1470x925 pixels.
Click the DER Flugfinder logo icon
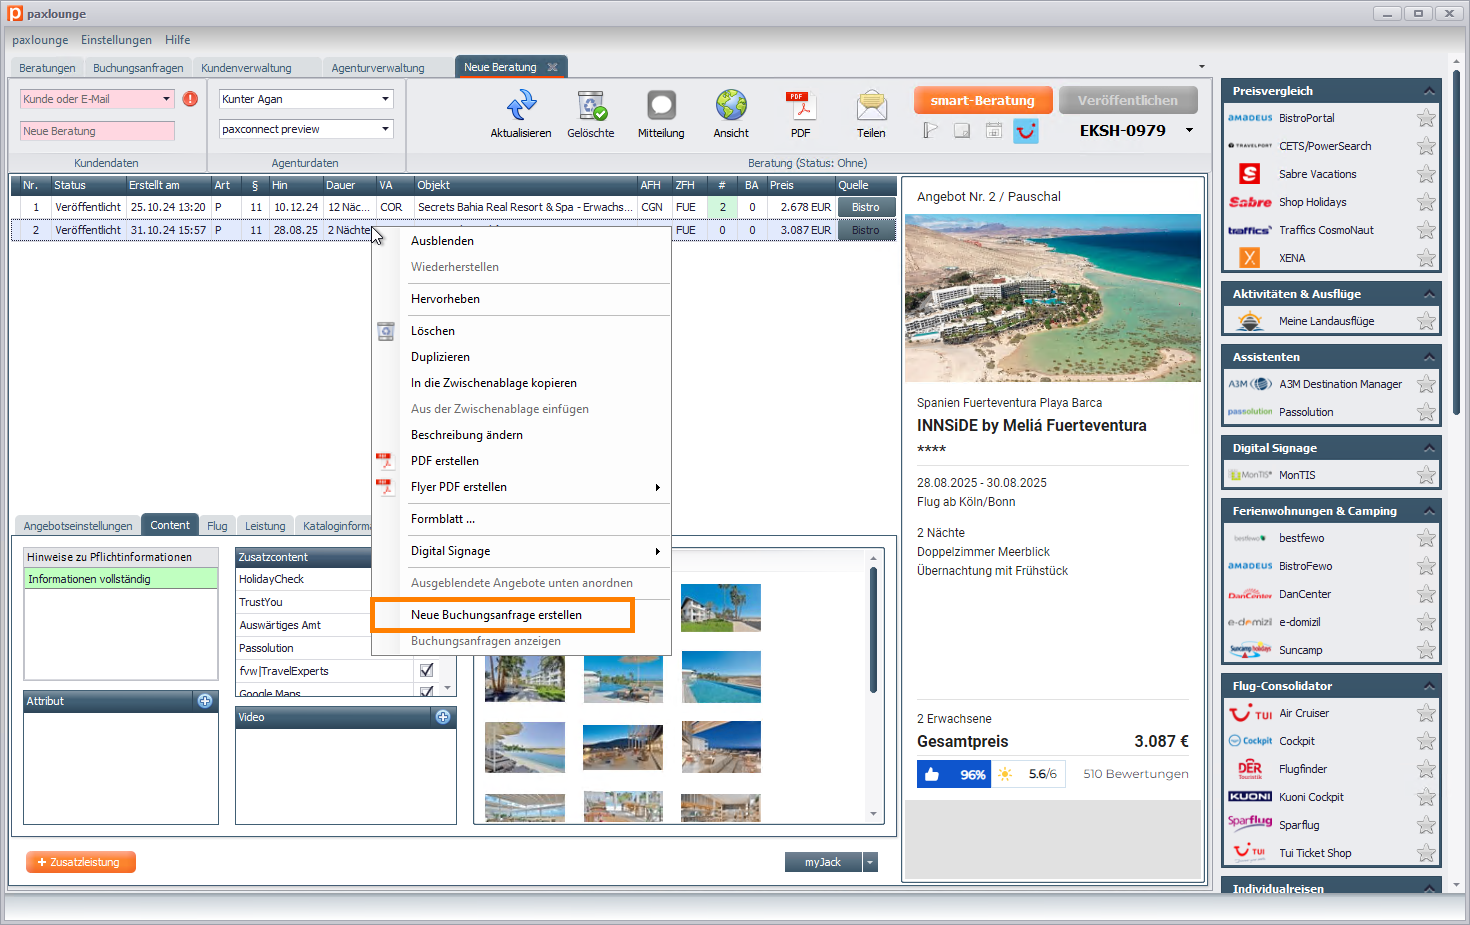click(x=1250, y=769)
